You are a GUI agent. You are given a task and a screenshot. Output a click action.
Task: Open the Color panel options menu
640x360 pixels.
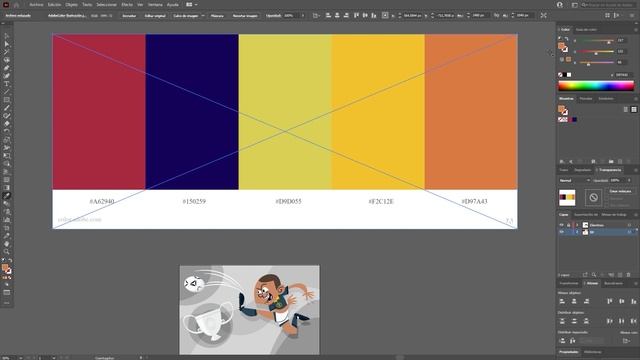pyautogui.click(x=636, y=29)
